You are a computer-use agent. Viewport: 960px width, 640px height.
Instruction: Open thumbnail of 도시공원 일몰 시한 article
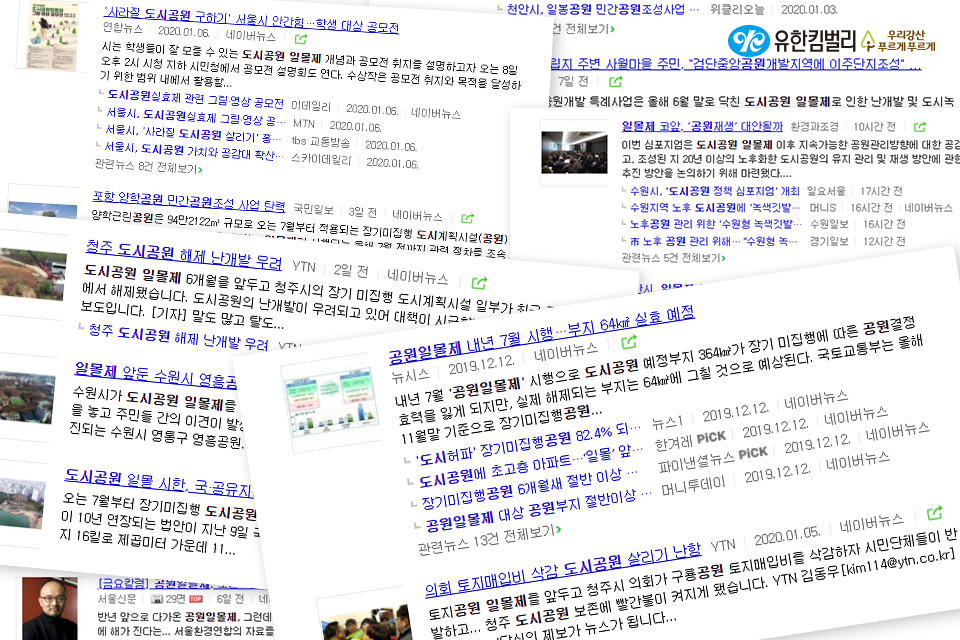[21, 503]
